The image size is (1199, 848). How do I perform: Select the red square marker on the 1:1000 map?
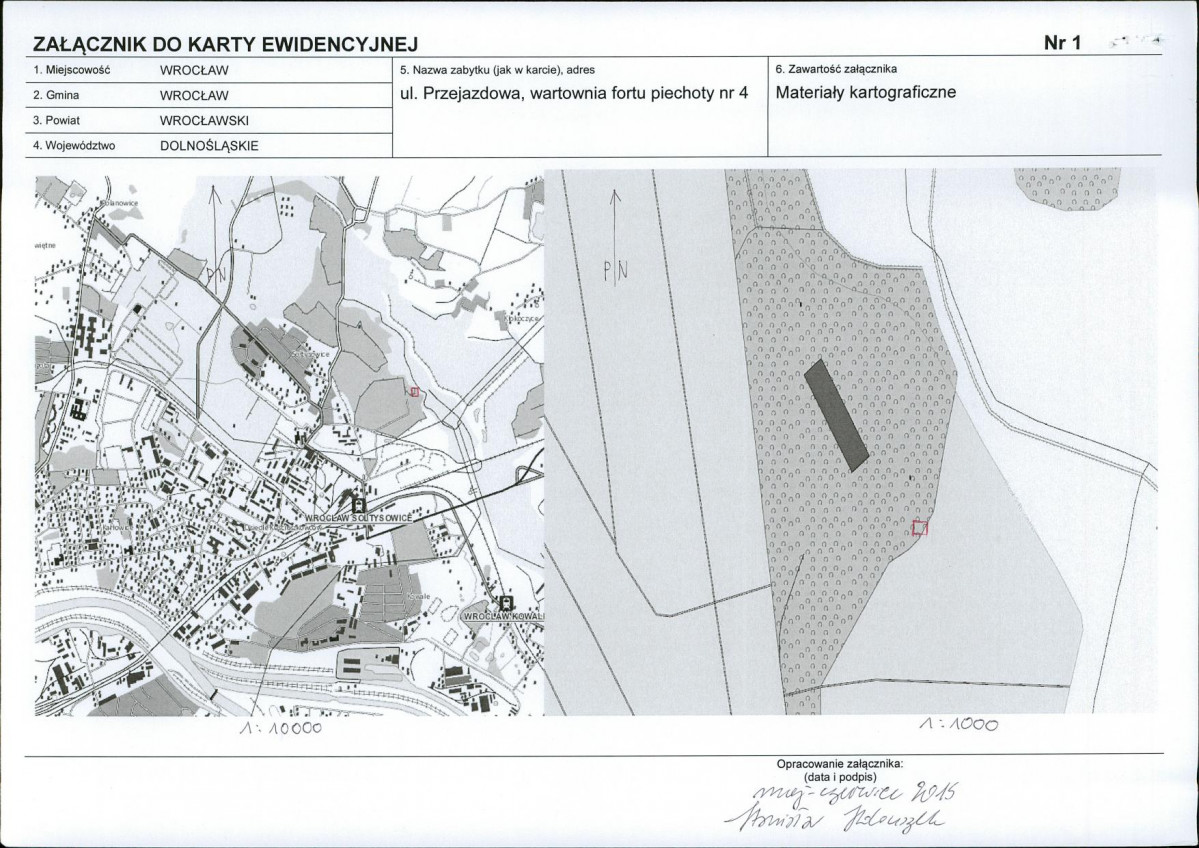pyautogui.click(x=920, y=529)
